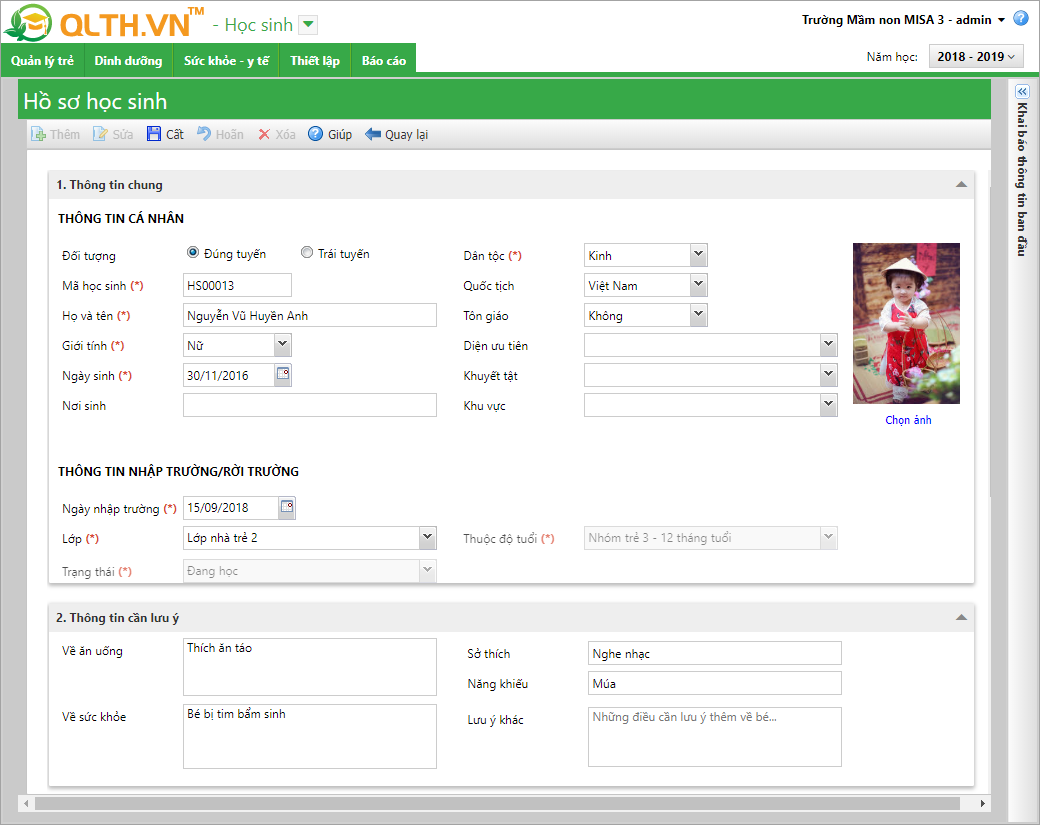1040x825 pixels.
Task: Click the student photo thumbnail
Action: pos(906,323)
